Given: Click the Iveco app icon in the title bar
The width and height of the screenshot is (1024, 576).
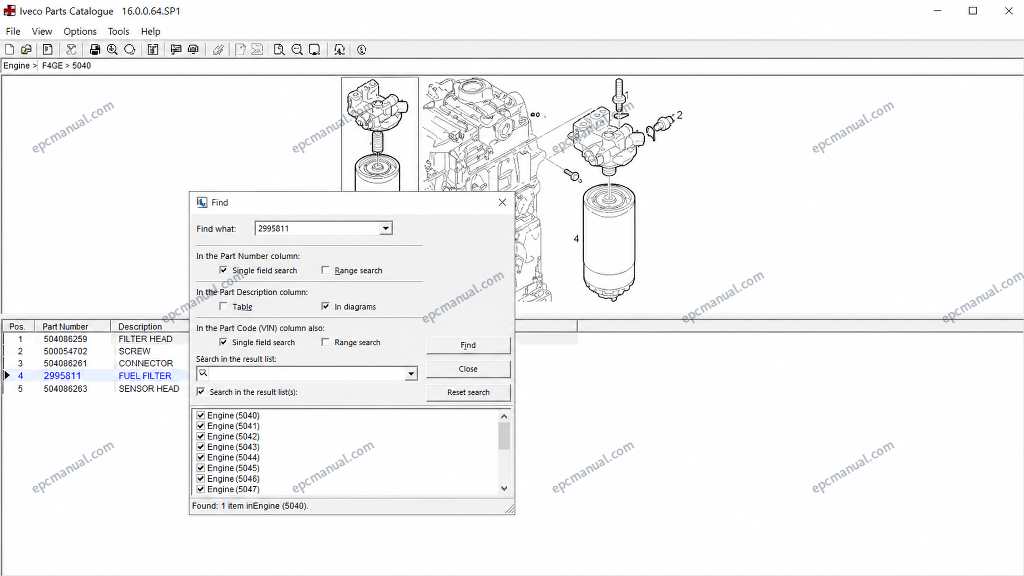Looking at the screenshot, I should 10,11.
